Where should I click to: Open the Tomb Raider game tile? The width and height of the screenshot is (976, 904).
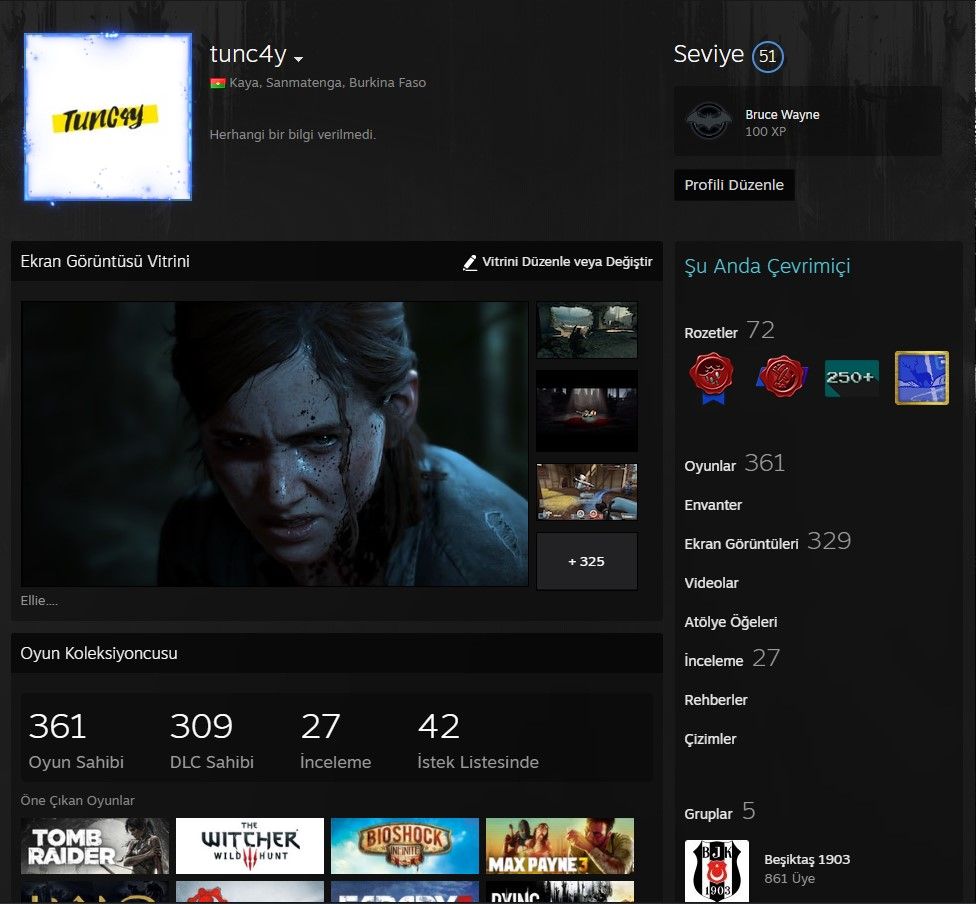click(95, 846)
